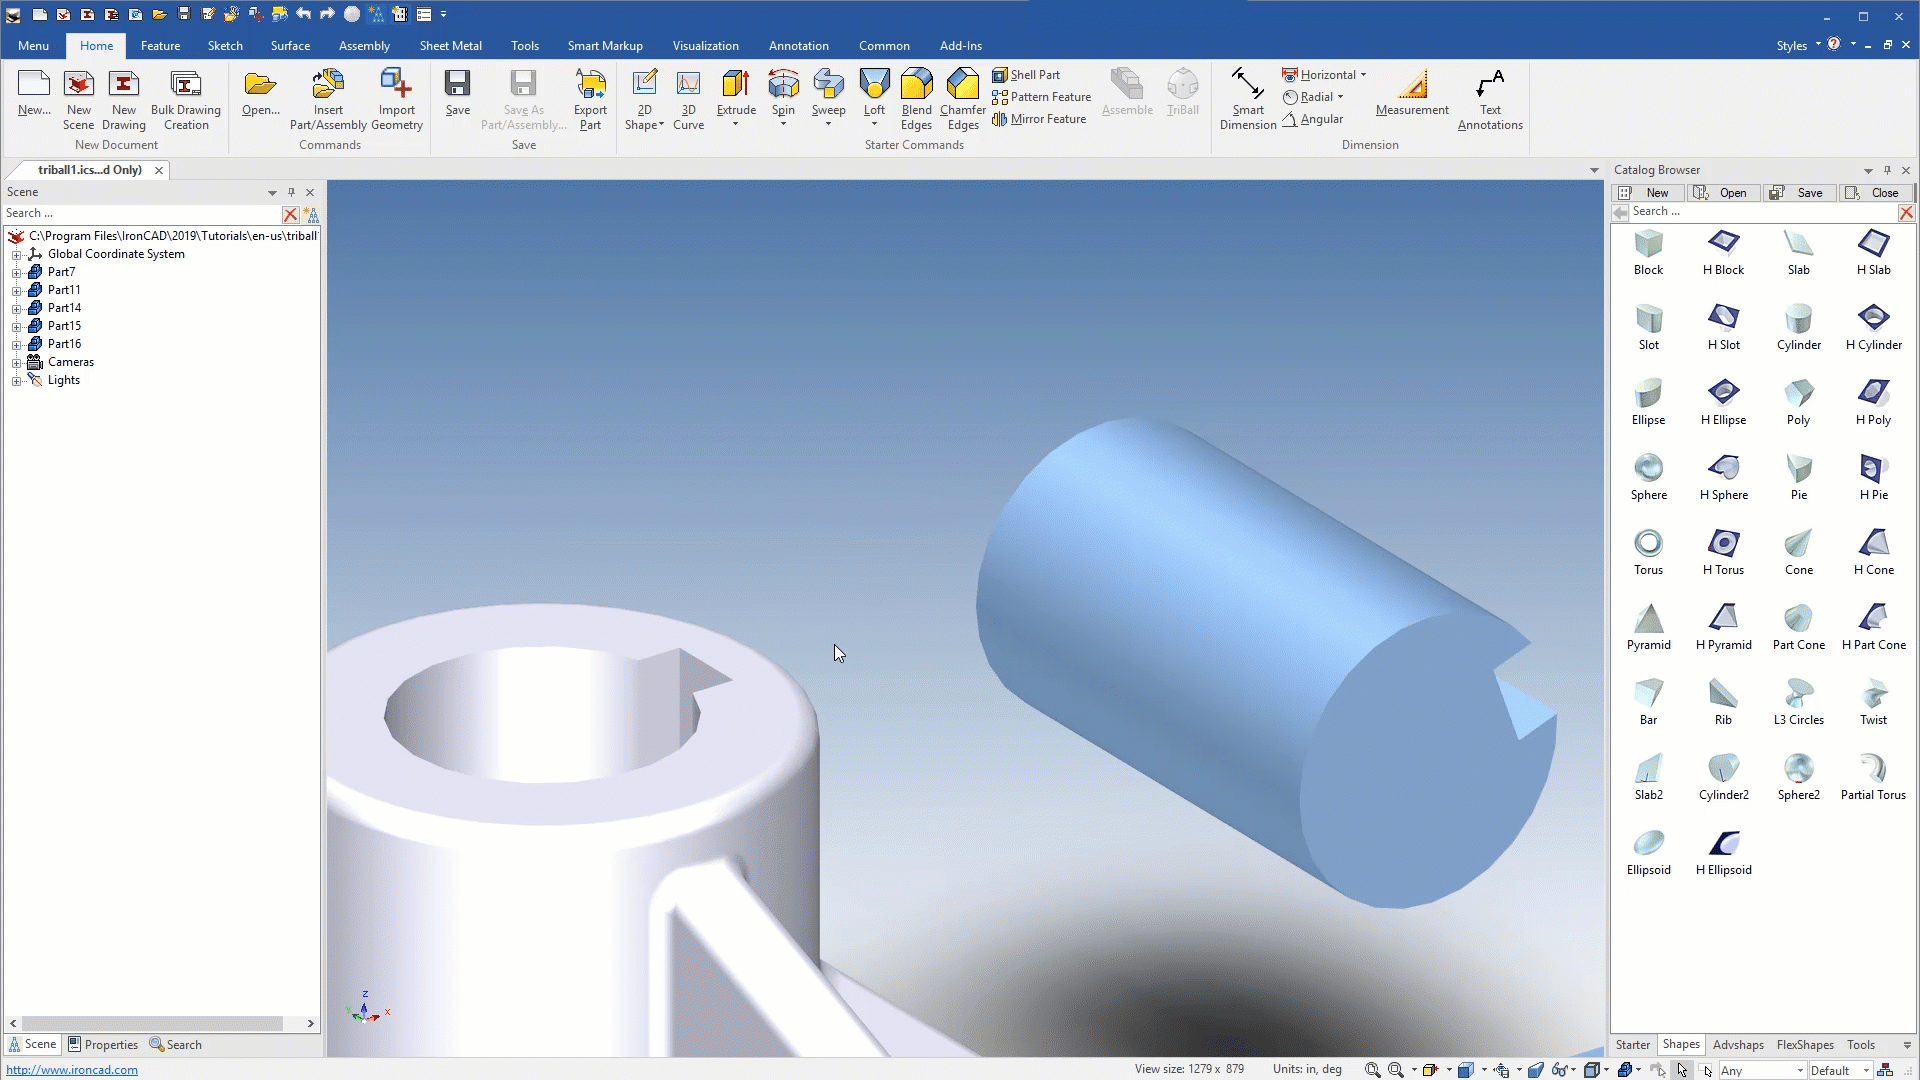The height and width of the screenshot is (1080, 1920).
Task: Select the Spin tool
Action: pyautogui.click(x=783, y=86)
